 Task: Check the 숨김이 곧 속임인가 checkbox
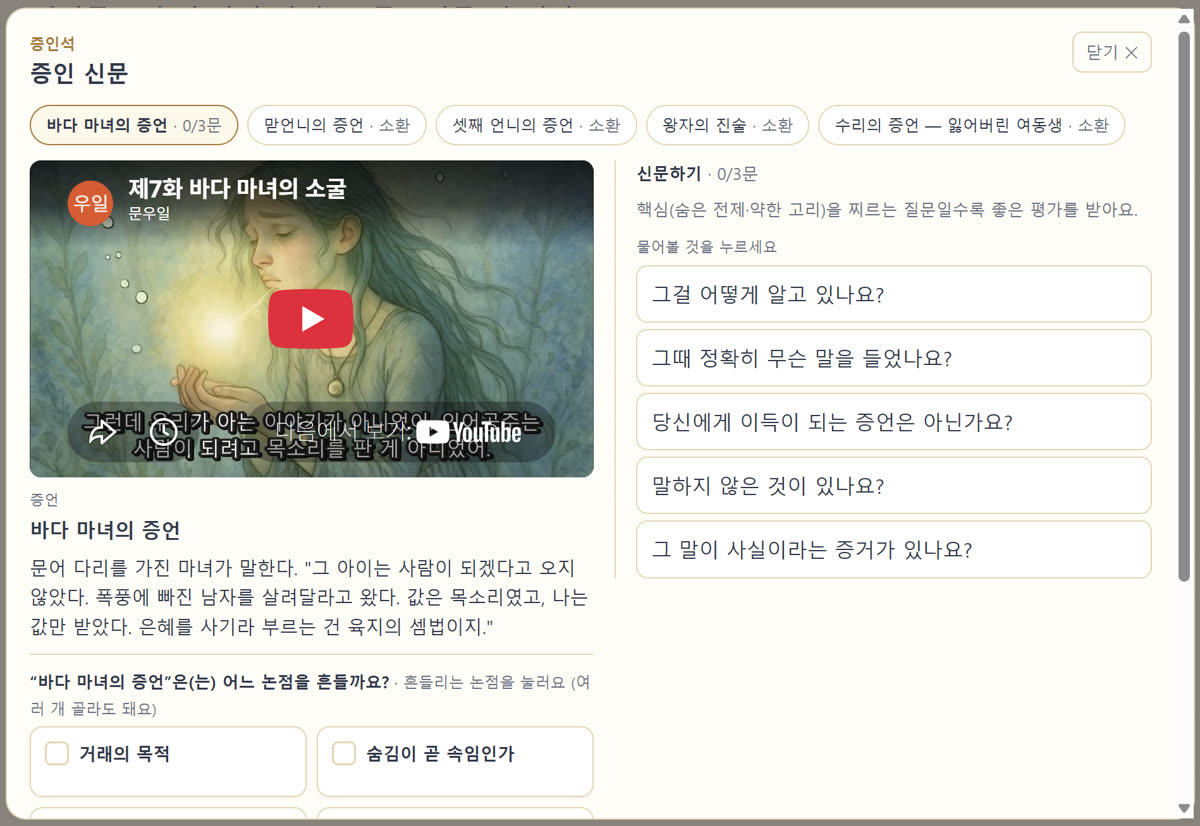point(344,753)
